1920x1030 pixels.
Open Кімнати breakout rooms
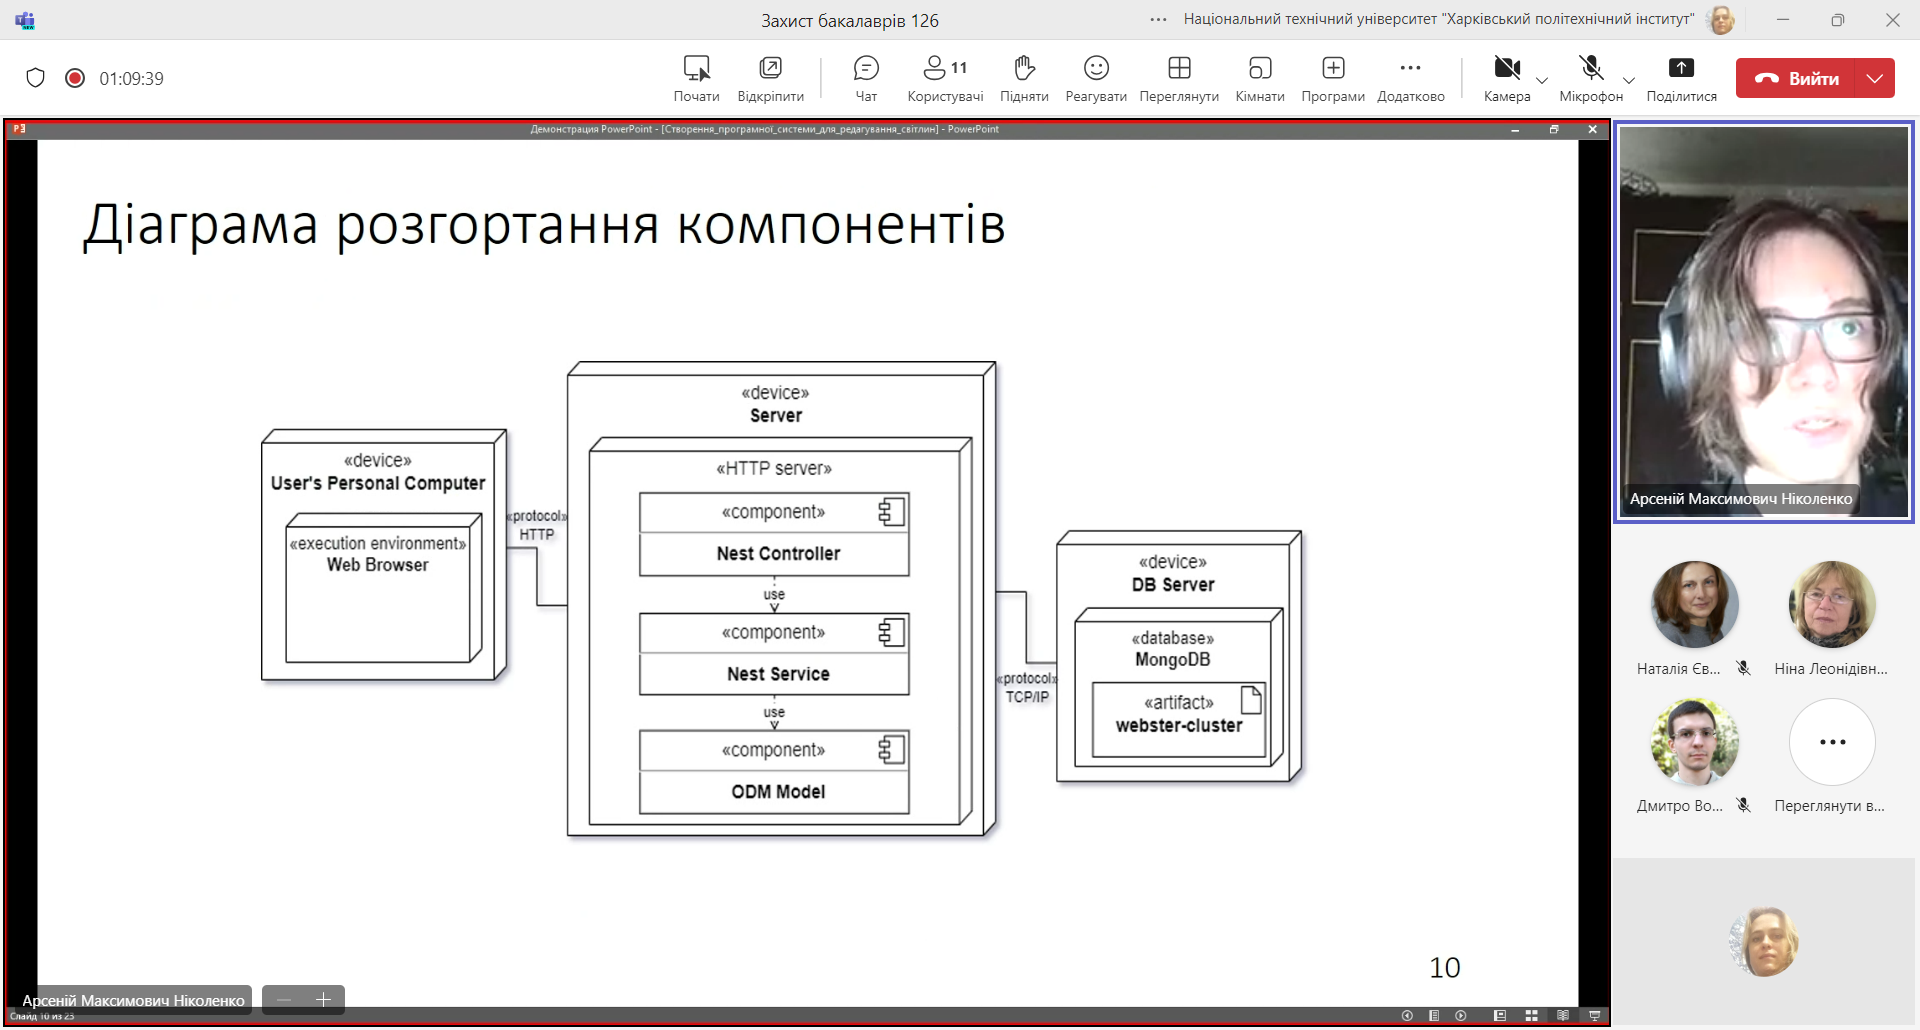1260,78
